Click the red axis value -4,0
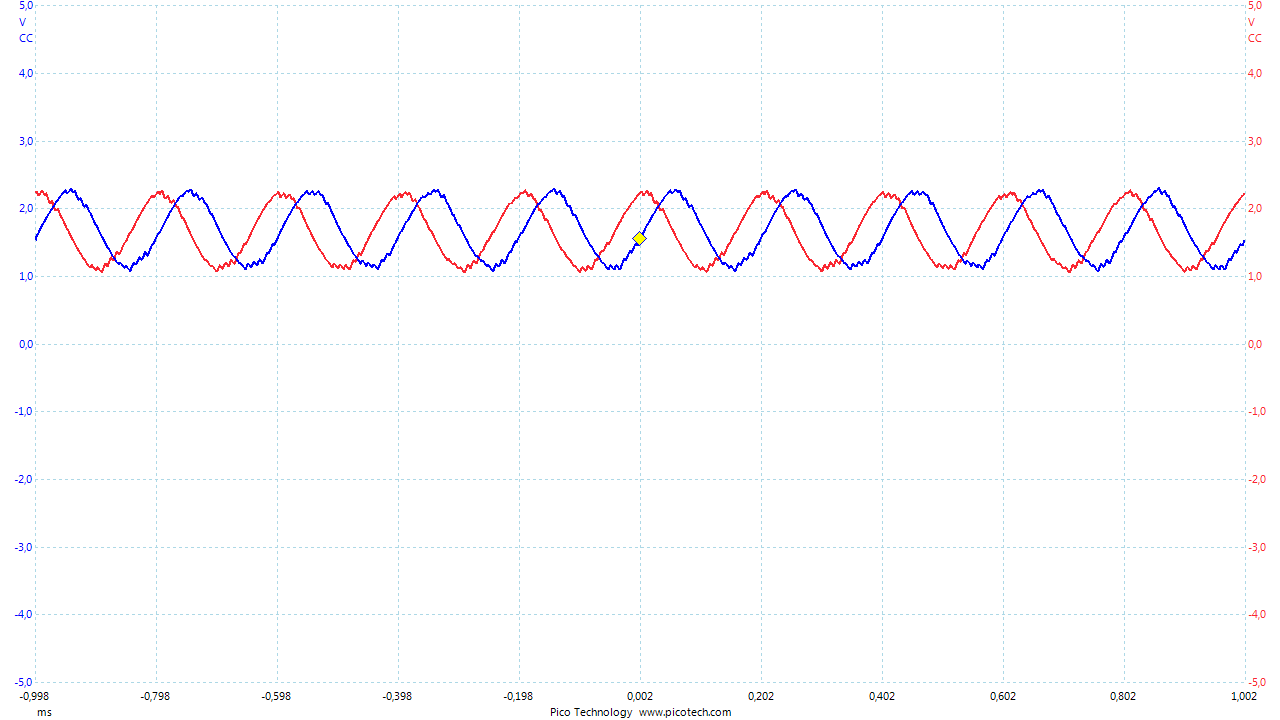Image resolution: width=1280 pixels, height=720 pixels. (x=1256, y=614)
